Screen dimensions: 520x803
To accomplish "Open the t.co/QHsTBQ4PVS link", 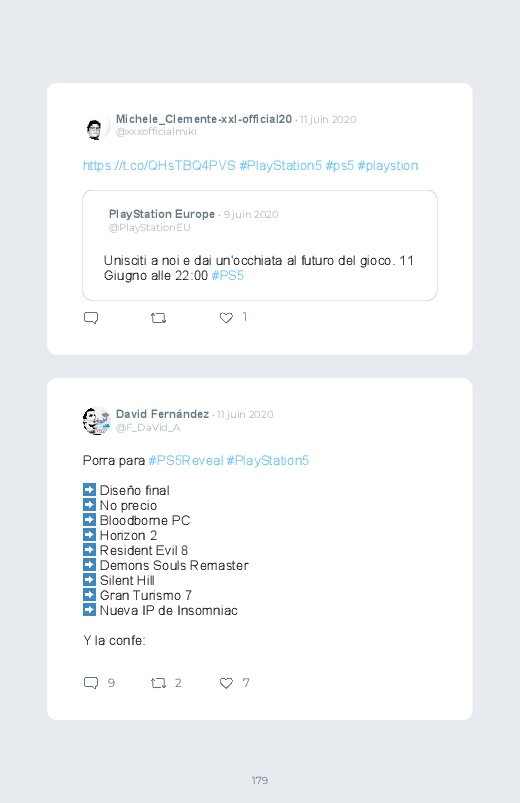I will (x=159, y=165).
